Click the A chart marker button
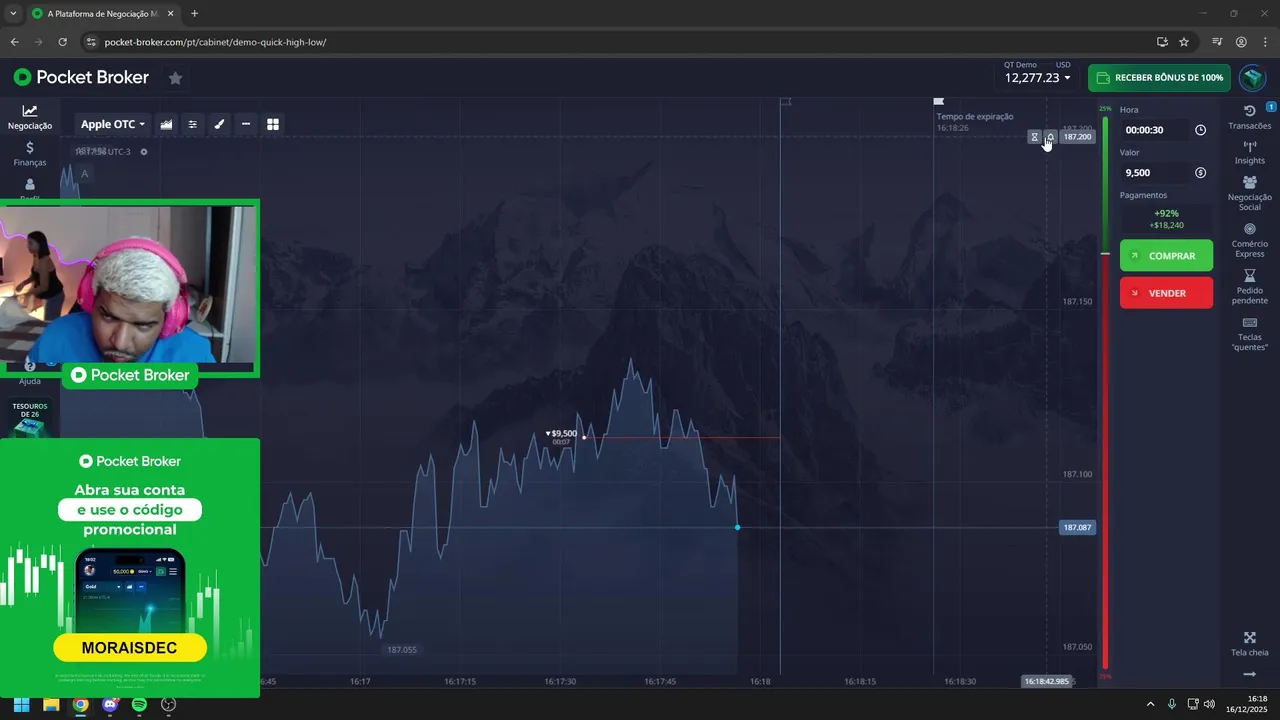The image size is (1280, 720). tap(84, 174)
